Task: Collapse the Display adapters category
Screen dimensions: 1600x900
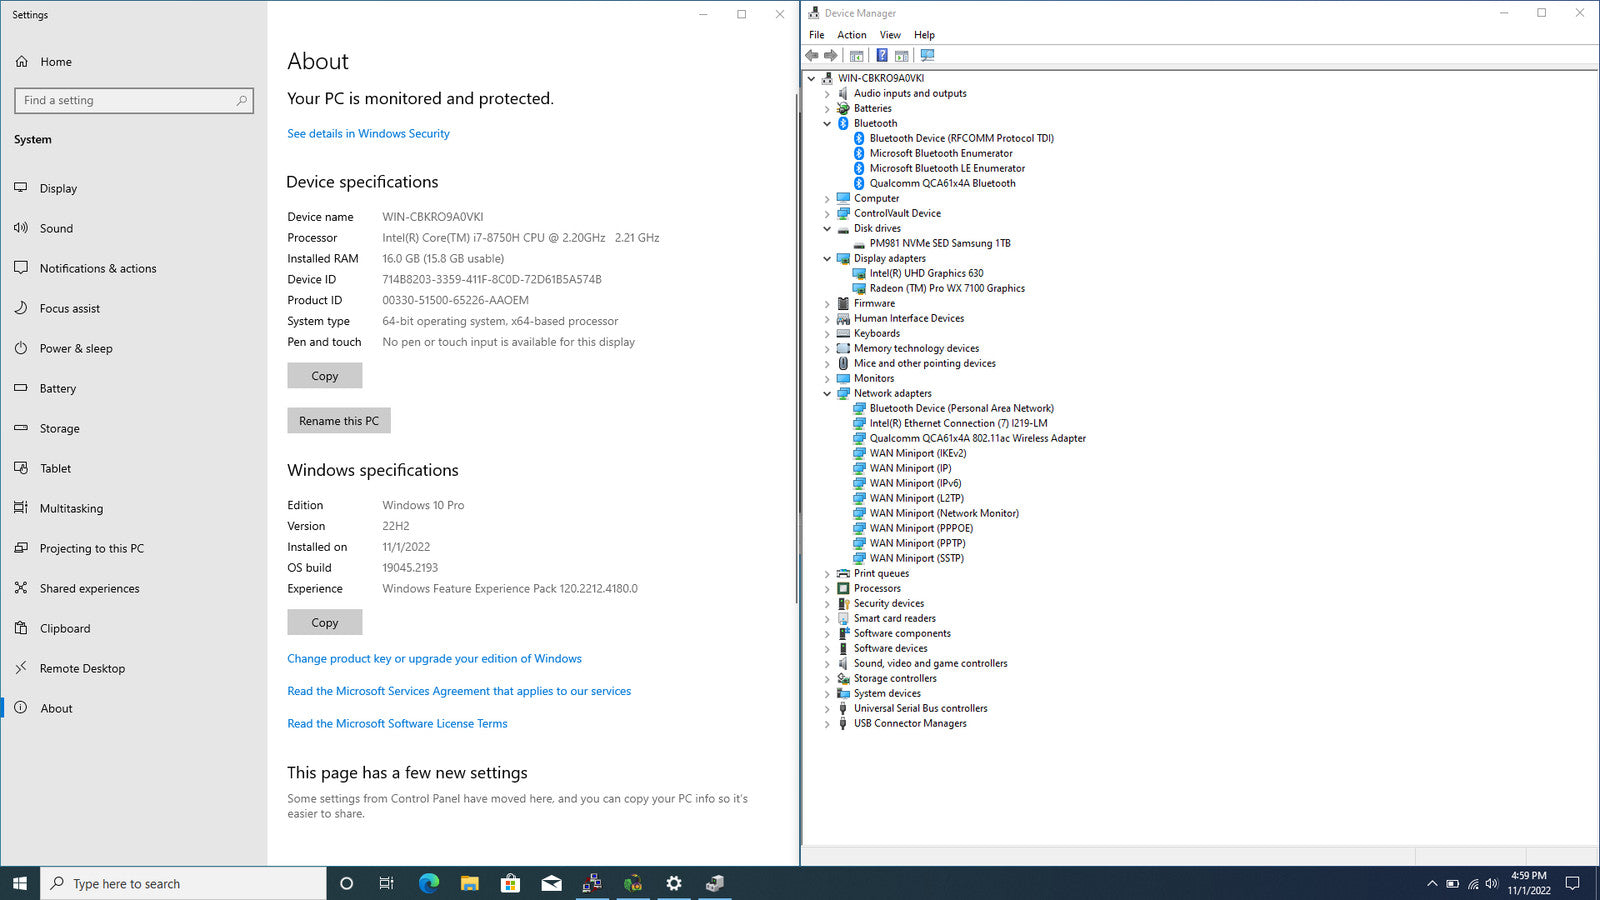Action: (827, 259)
